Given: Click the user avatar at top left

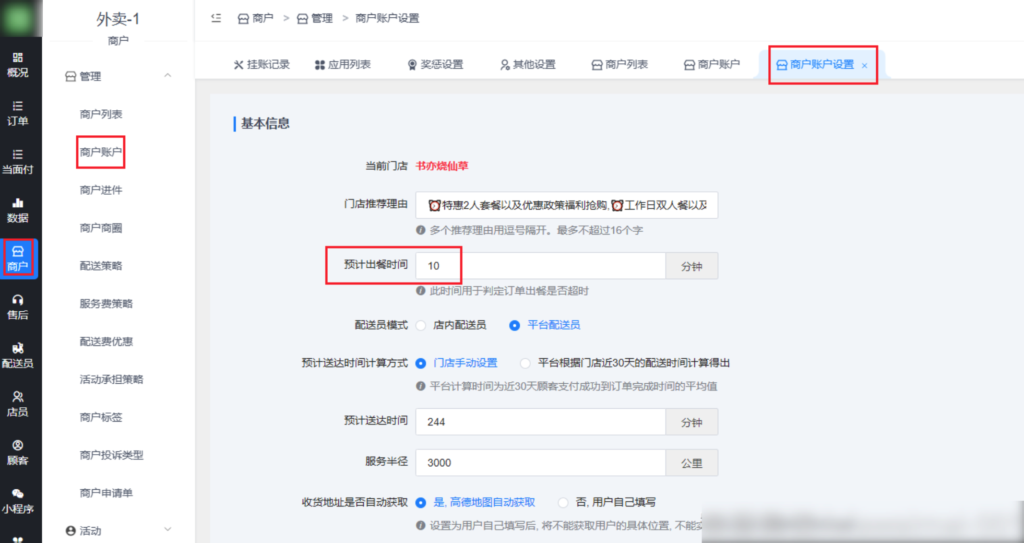Looking at the screenshot, I should point(19,18).
